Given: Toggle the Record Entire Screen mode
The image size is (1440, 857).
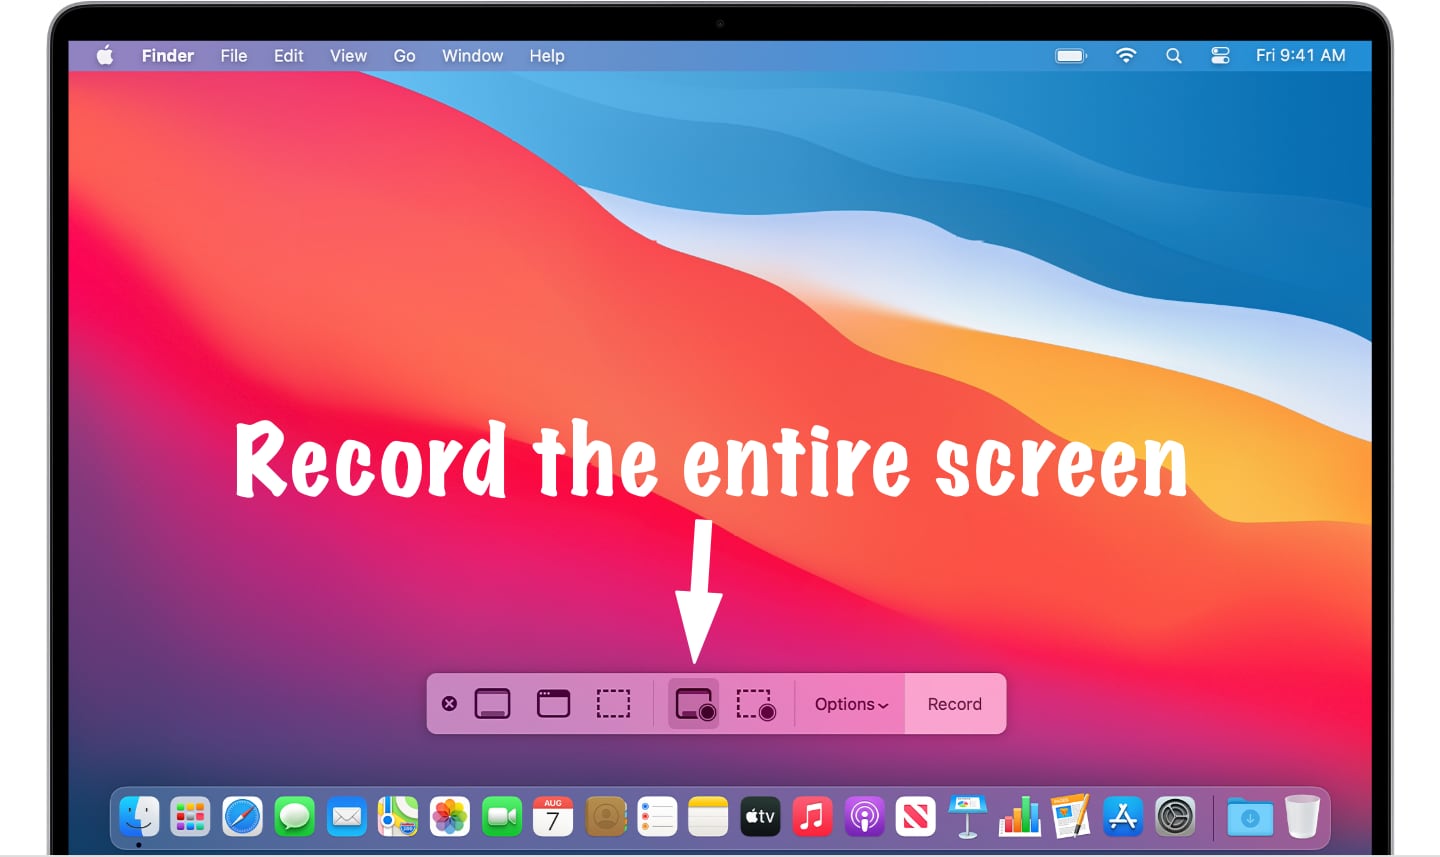Looking at the screenshot, I should coord(692,703).
